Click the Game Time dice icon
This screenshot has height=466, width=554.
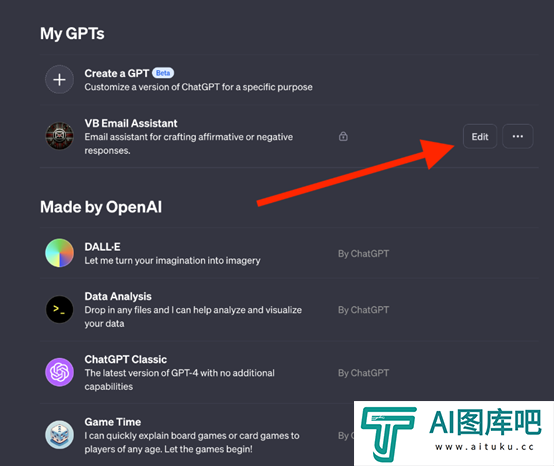coord(59,435)
